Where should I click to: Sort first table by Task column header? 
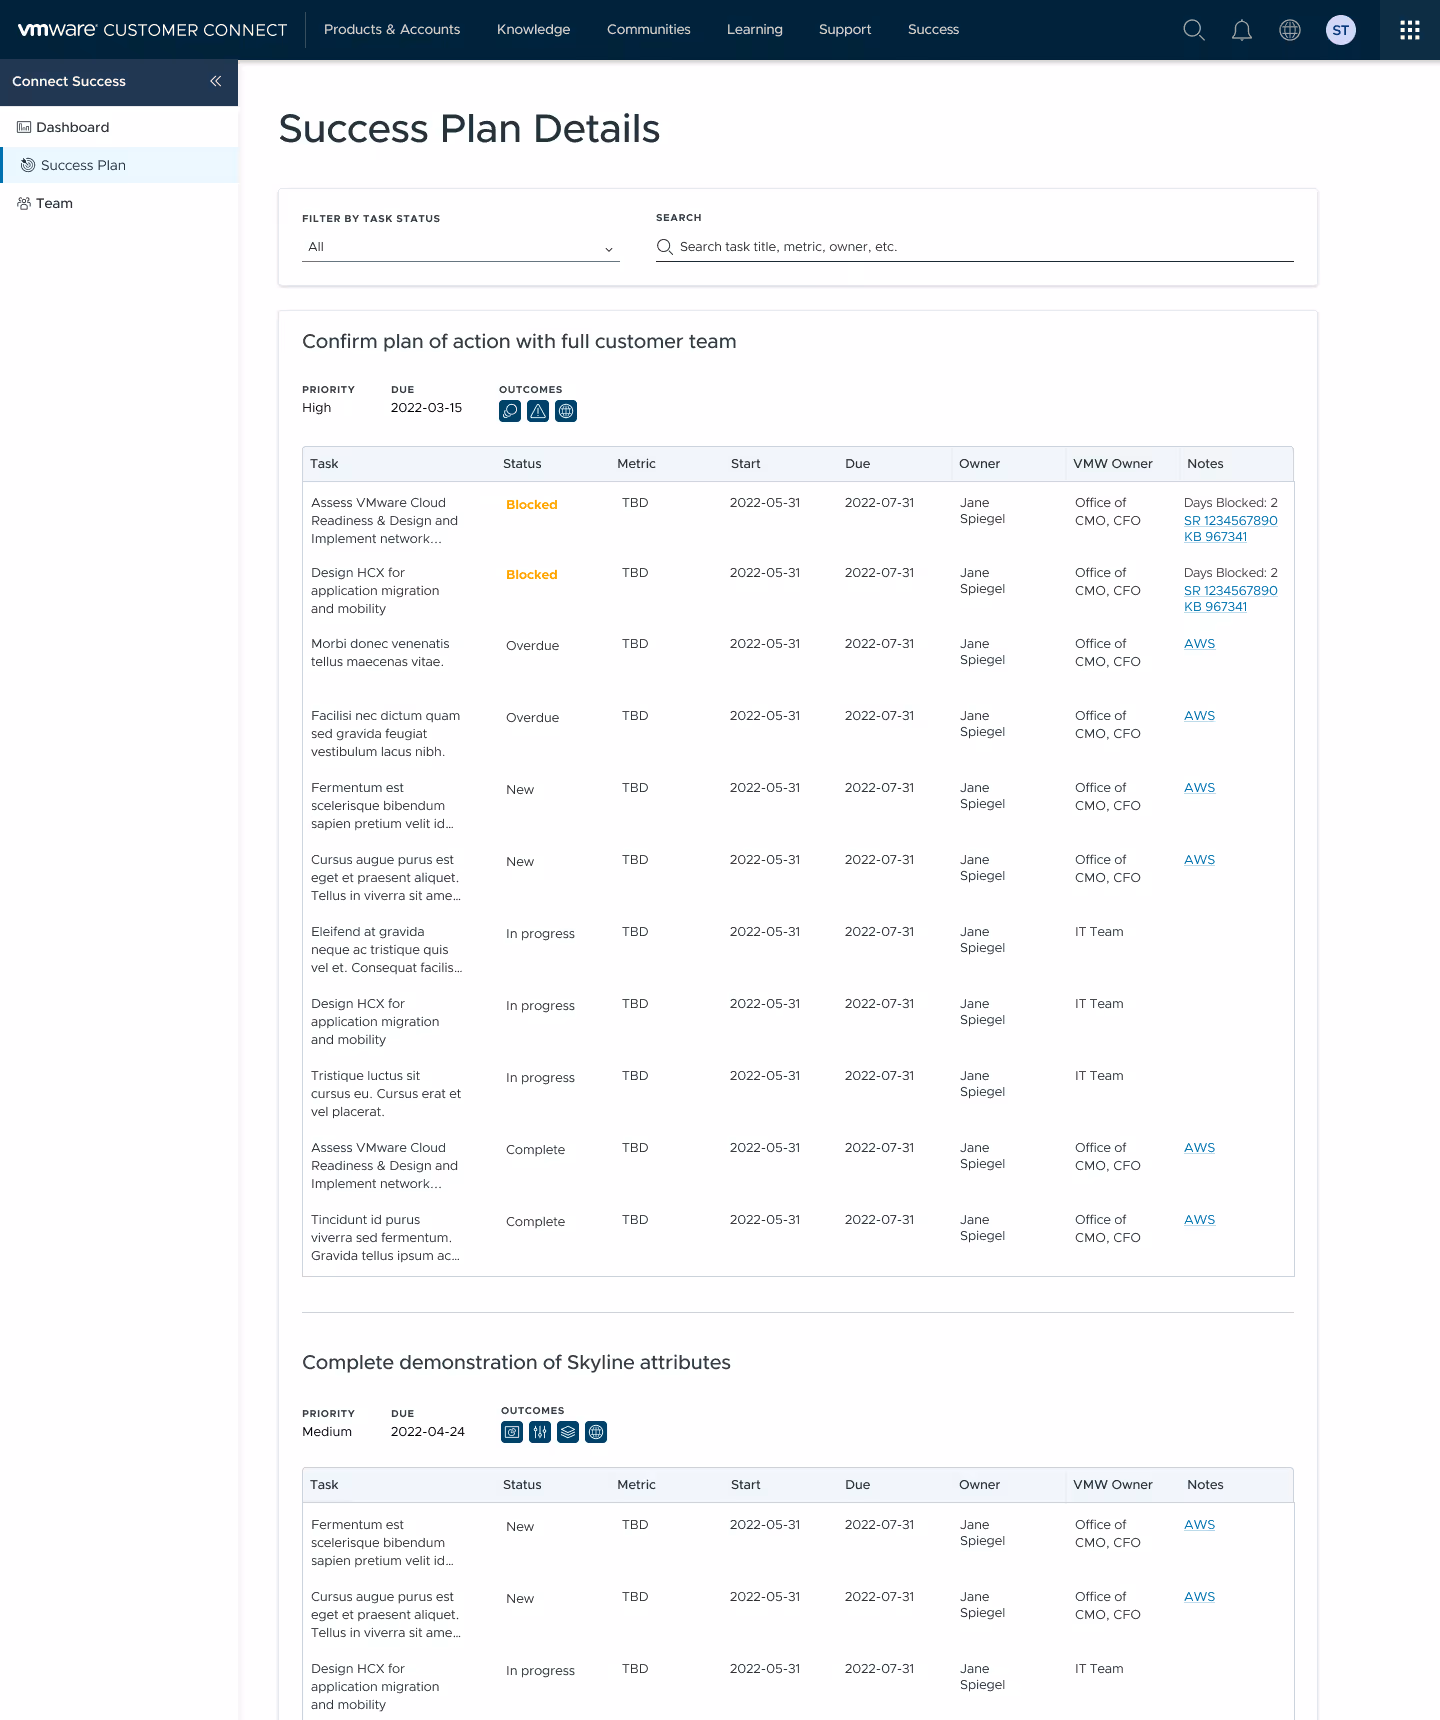pyautogui.click(x=324, y=464)
